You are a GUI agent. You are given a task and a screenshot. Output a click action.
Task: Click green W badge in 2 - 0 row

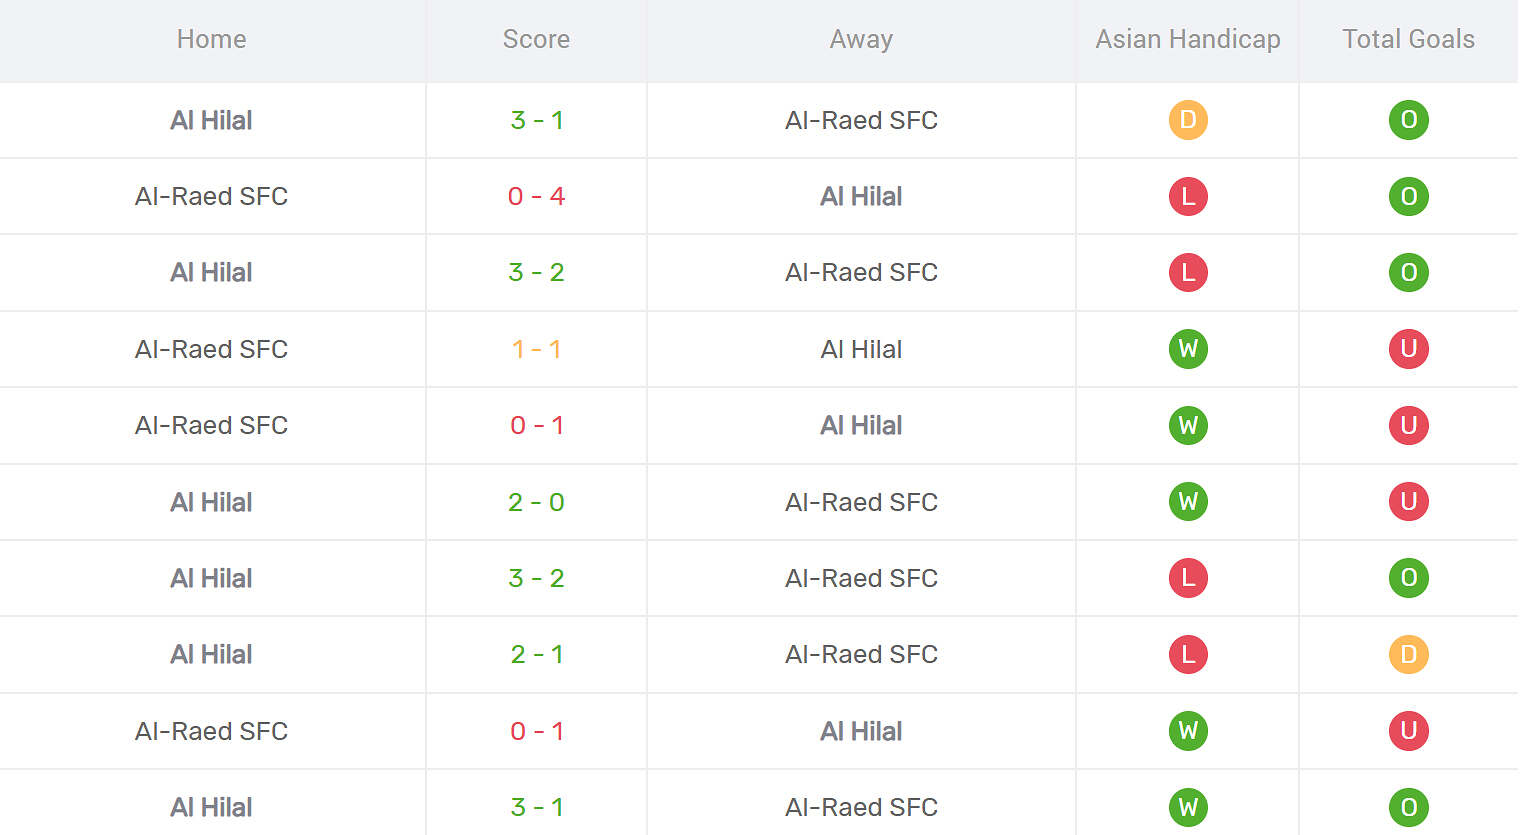tap(1188, 502)
